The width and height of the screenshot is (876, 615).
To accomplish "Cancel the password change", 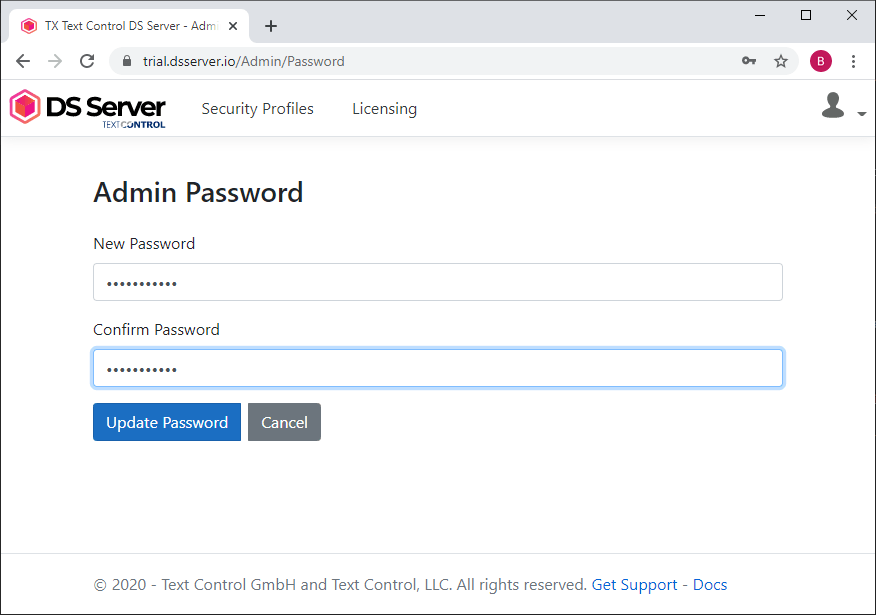I will click(284, 422).
